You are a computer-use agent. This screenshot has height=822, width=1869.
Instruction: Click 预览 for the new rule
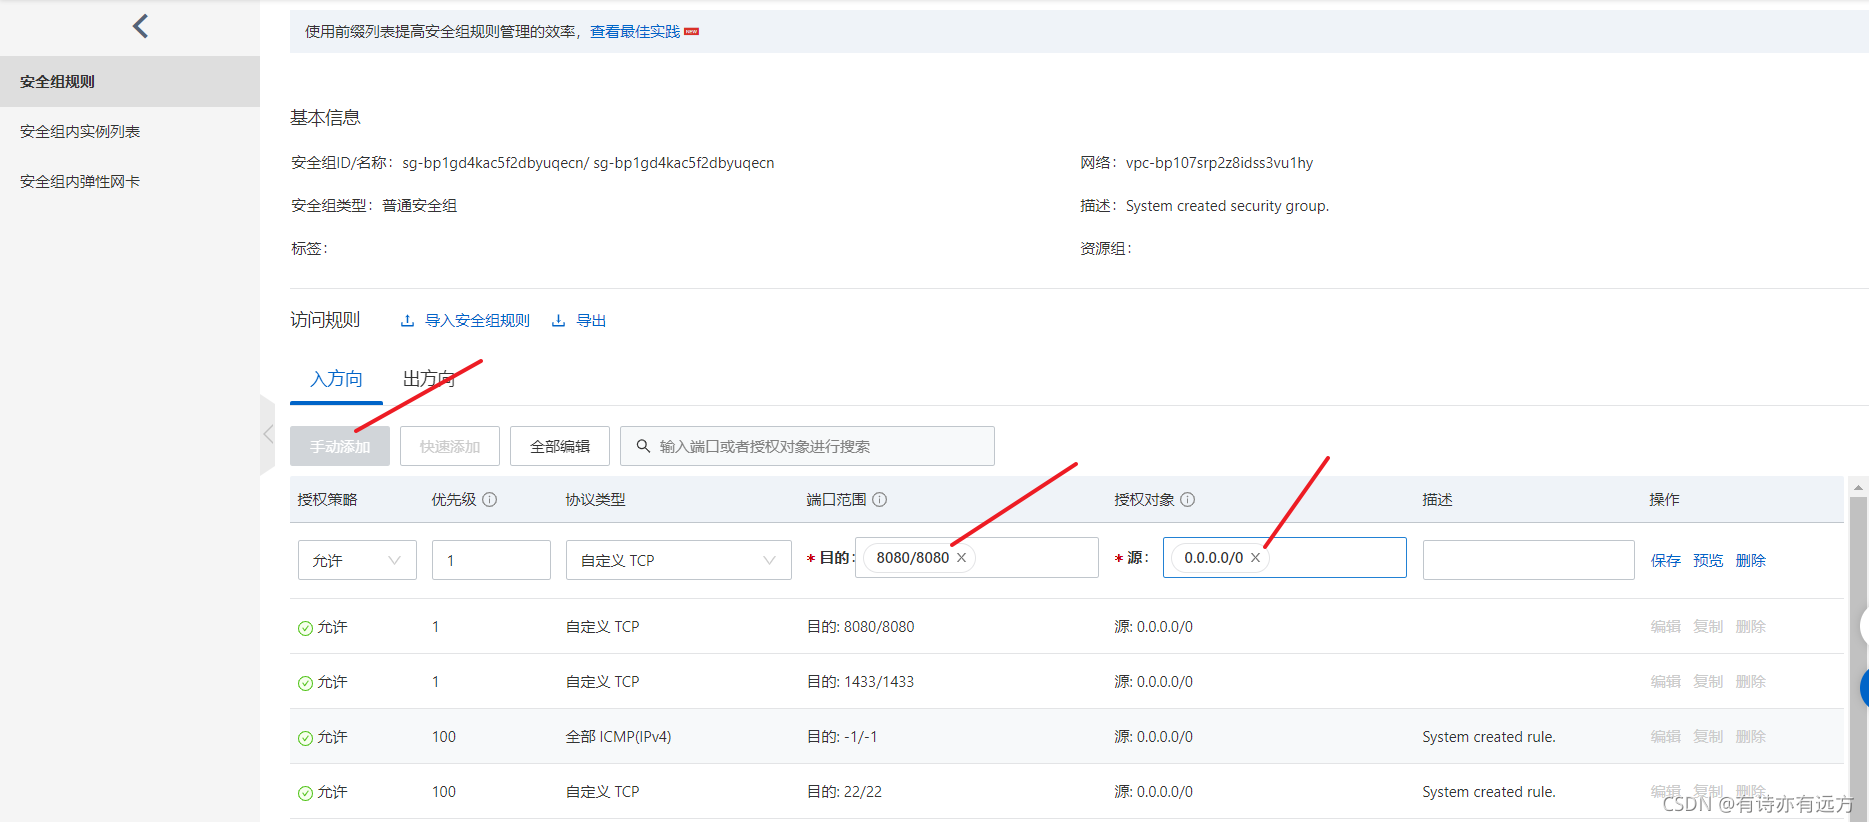pos(1708,561)
